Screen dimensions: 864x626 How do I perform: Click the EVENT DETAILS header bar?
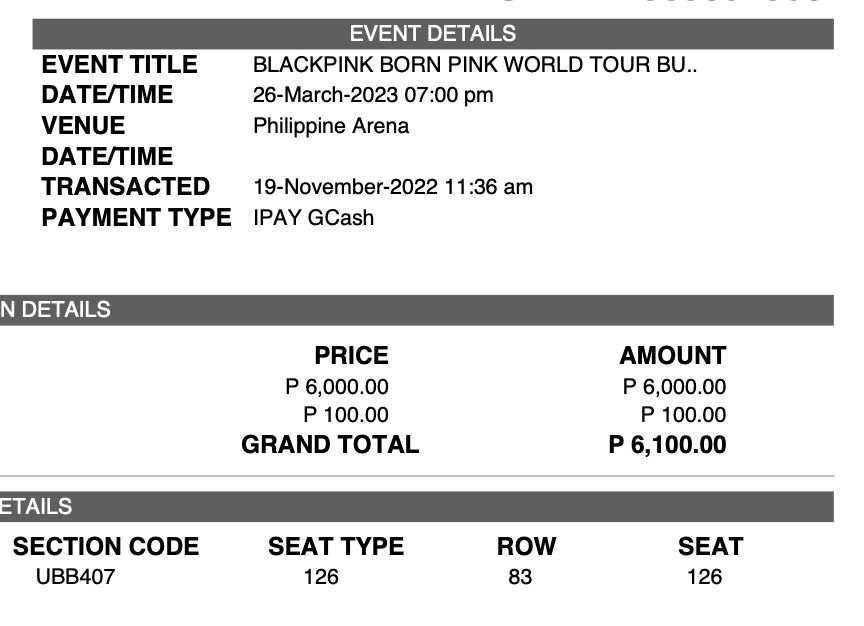point(433,34)
